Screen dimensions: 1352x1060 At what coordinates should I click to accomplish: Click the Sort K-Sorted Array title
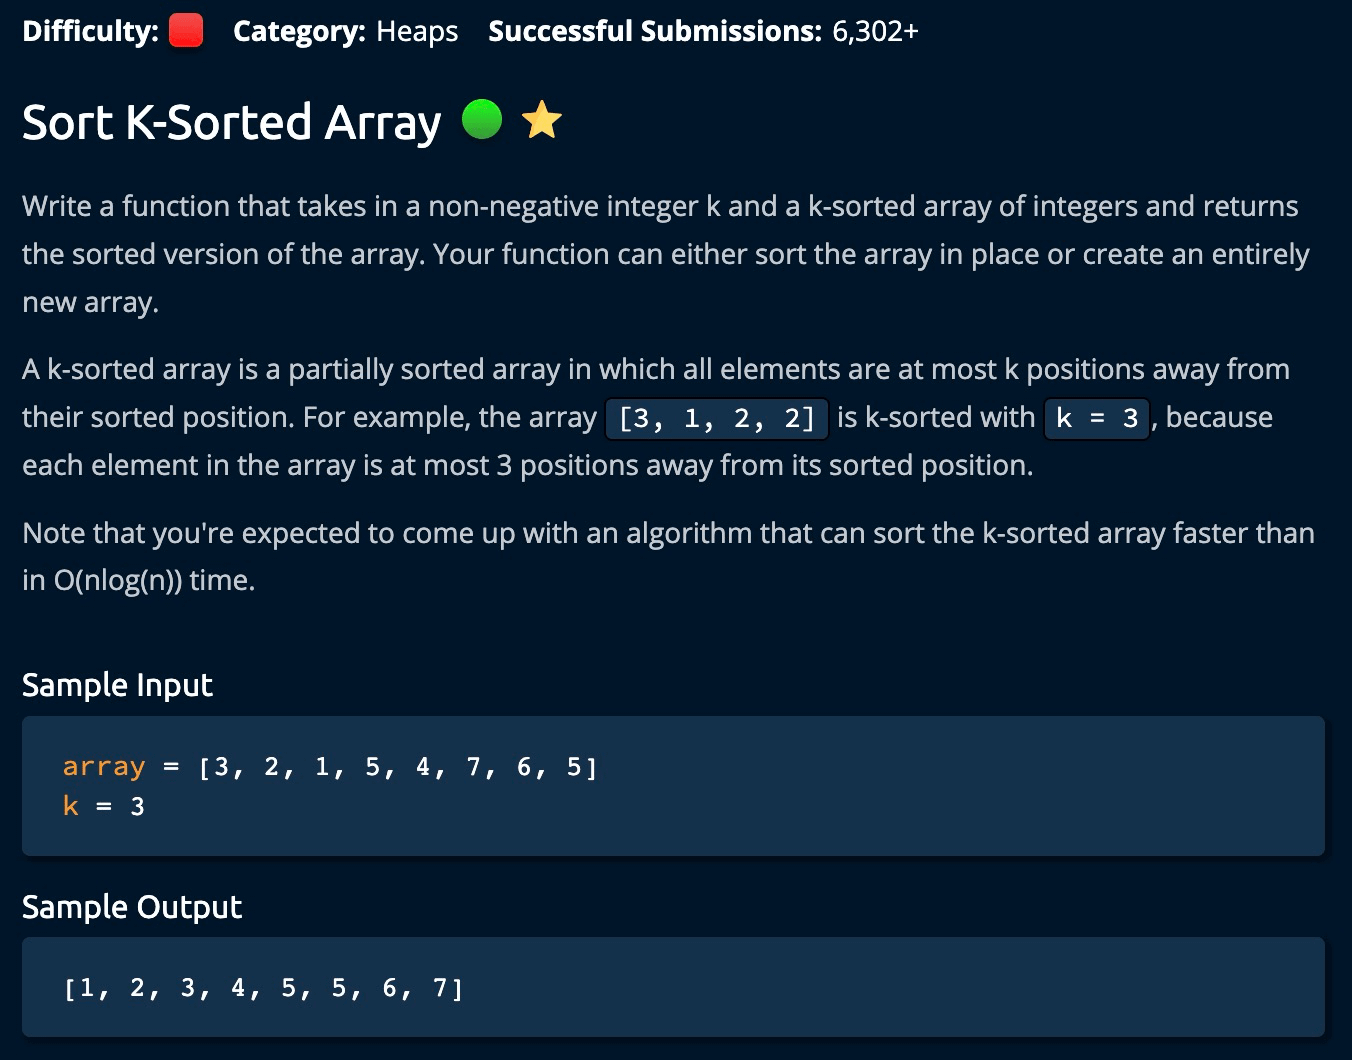231,122
